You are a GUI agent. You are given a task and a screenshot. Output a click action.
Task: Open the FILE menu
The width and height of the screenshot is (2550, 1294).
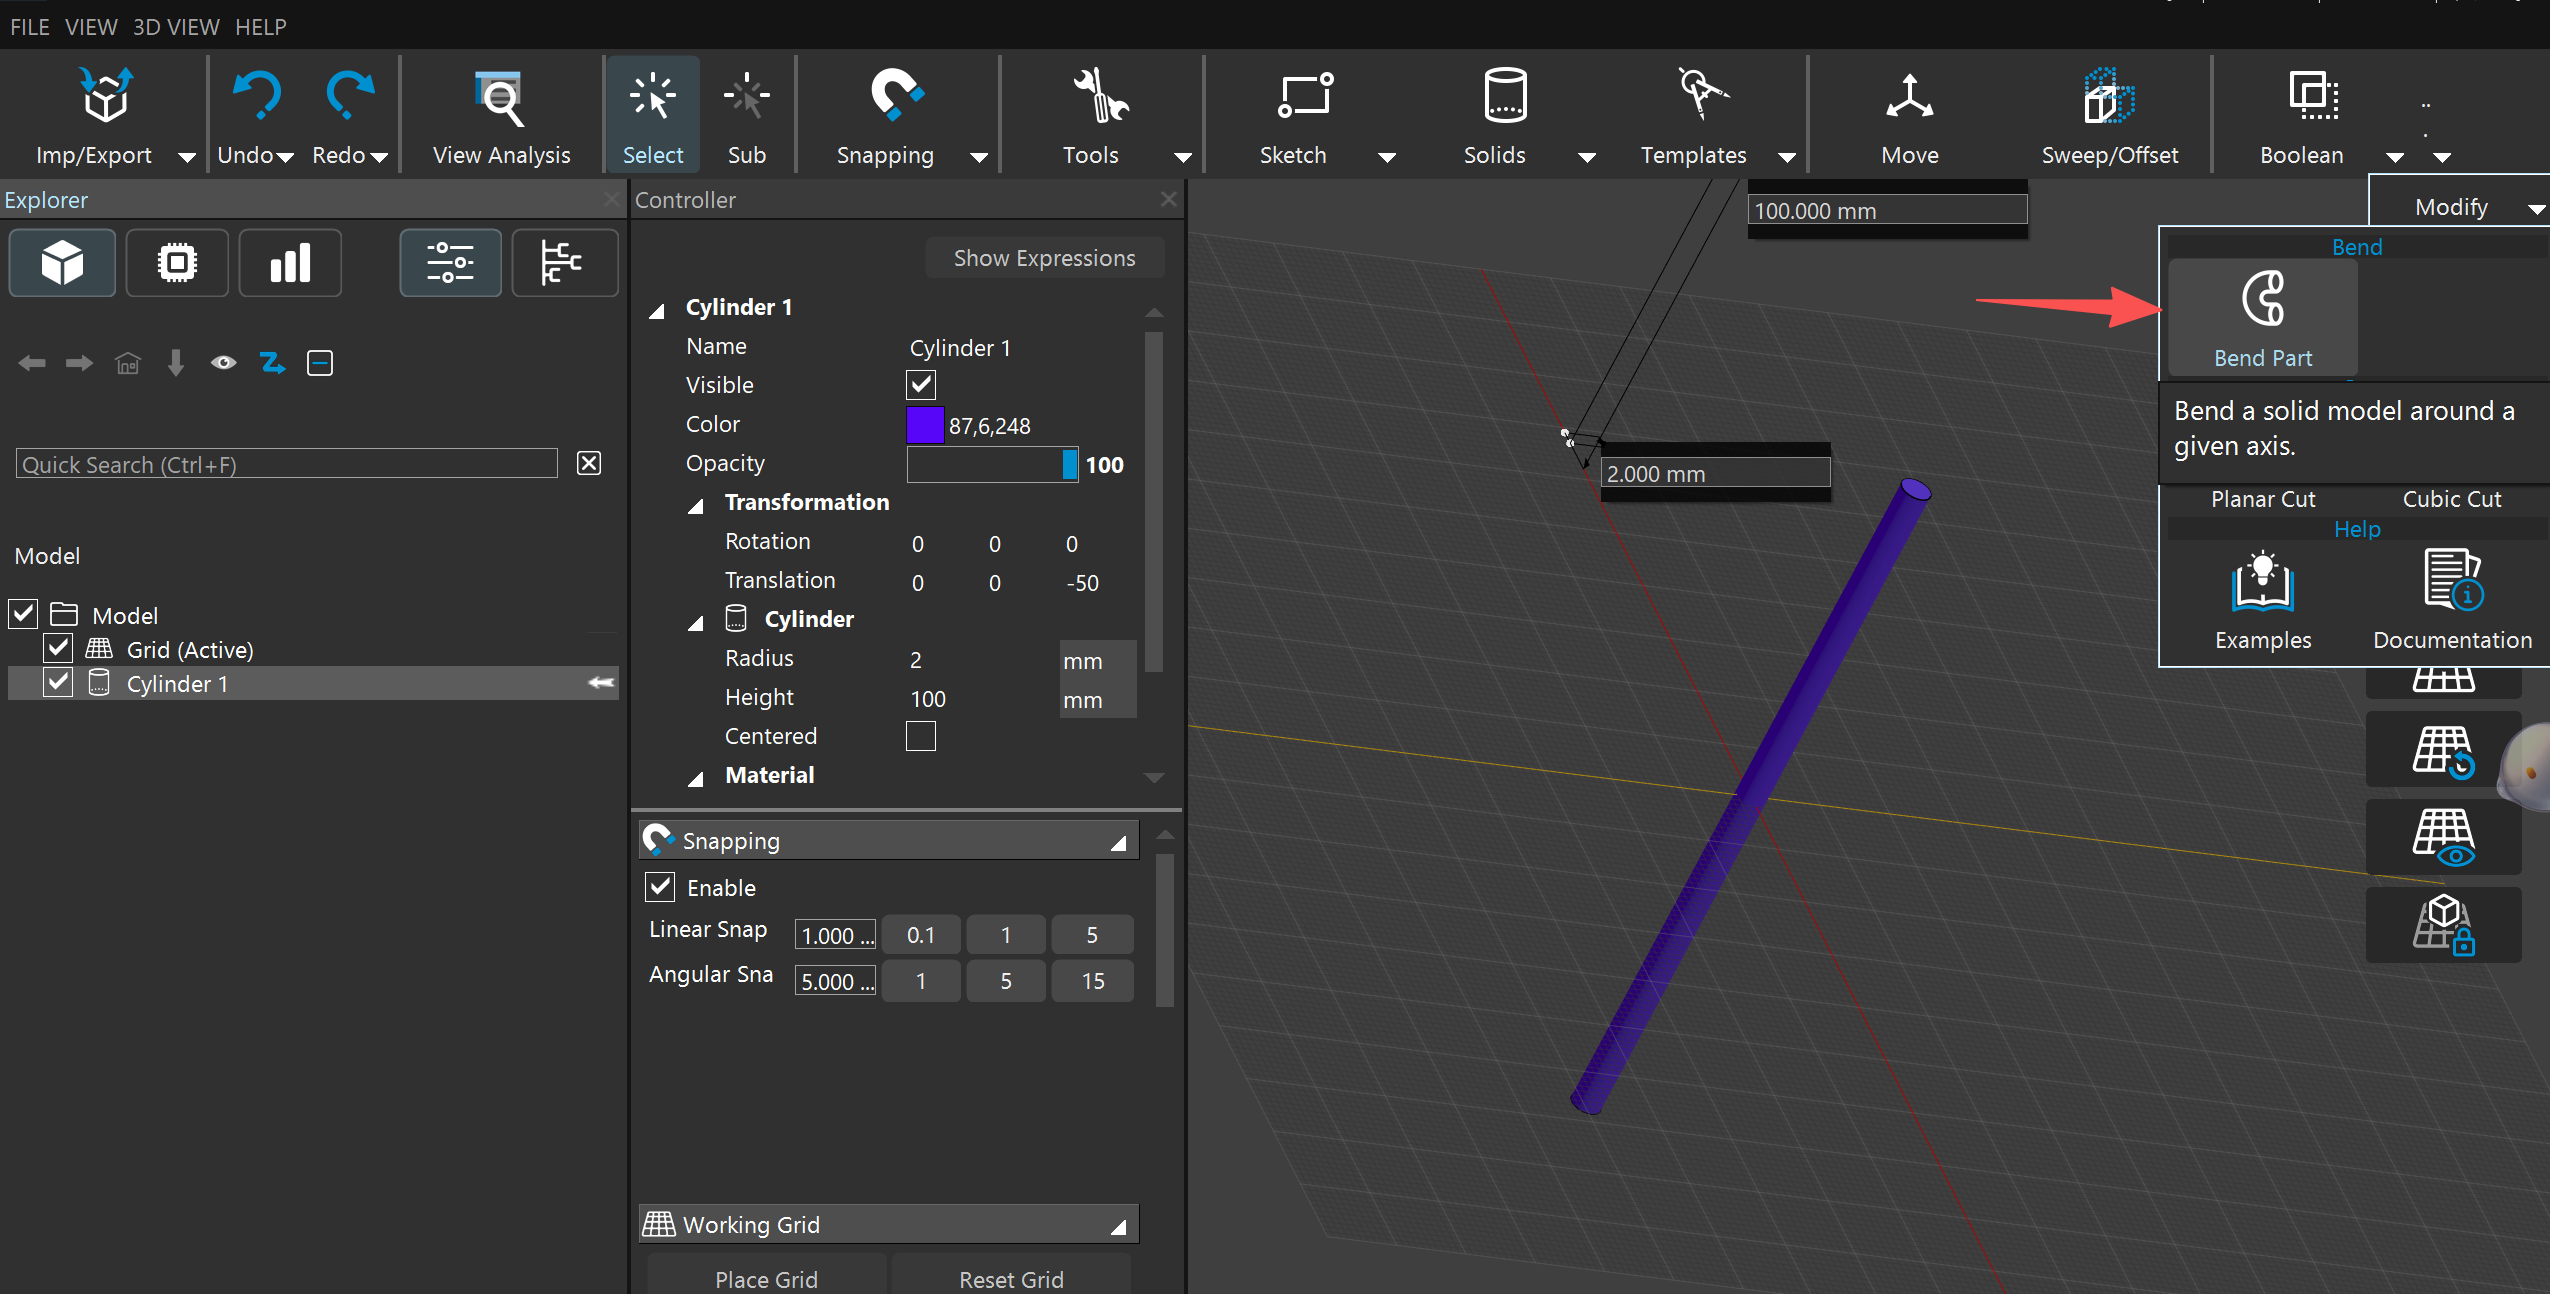[30, 27]
